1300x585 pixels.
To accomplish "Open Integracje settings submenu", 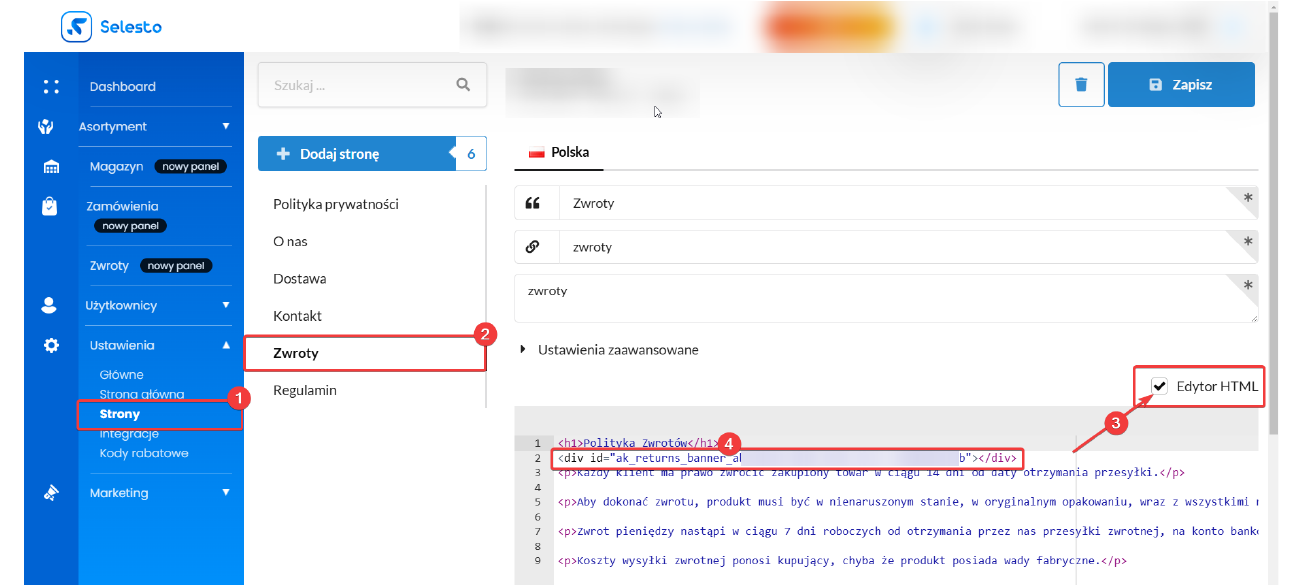I will [129, 434].
